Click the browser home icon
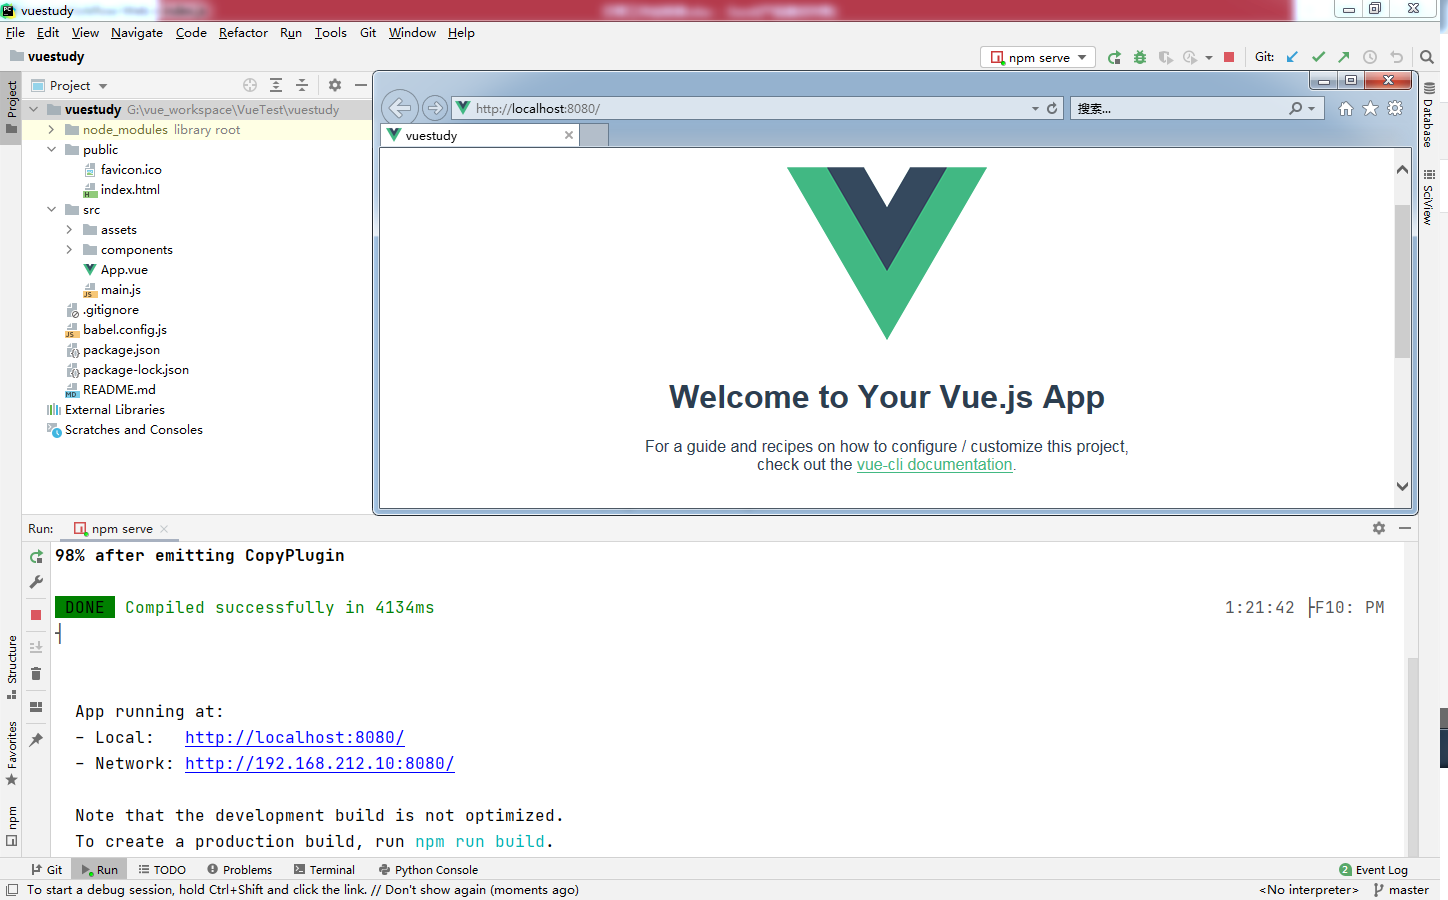The width and height of the screenshot is (1448, 900). point(1346,108)
